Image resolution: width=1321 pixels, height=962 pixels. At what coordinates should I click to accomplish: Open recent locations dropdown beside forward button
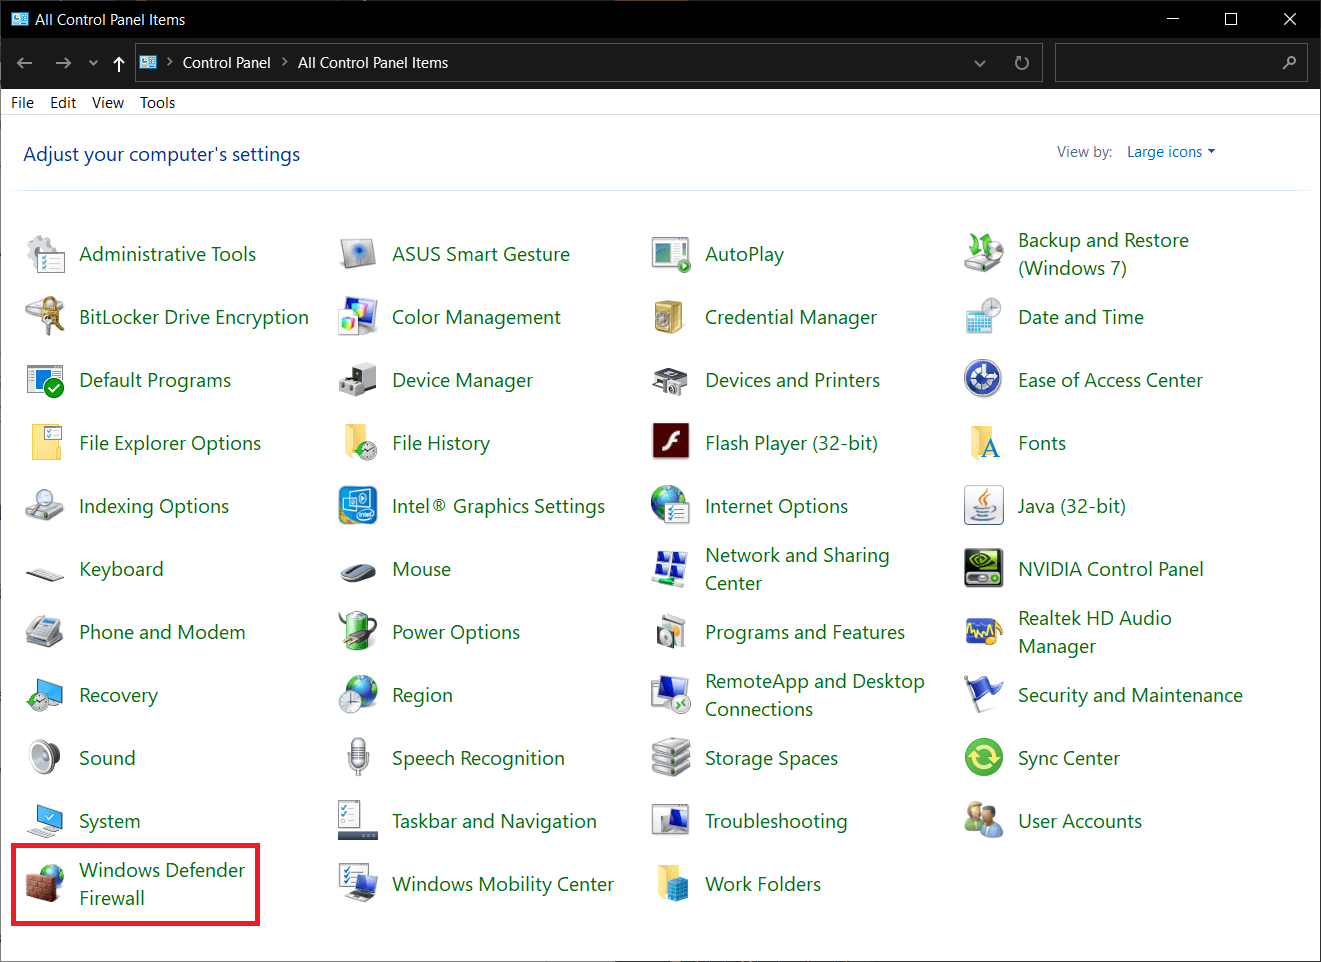[92, 62]
